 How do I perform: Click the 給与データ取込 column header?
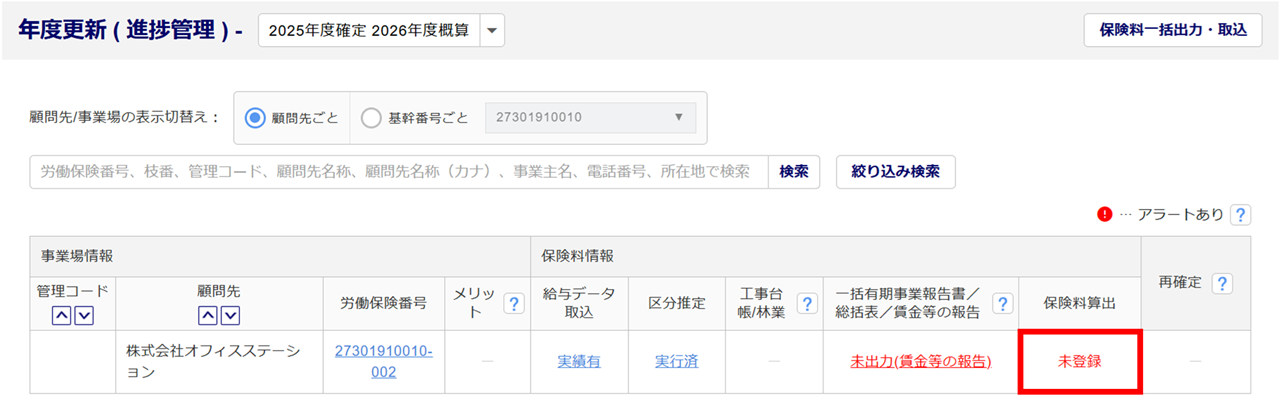[x=579, y=303]
